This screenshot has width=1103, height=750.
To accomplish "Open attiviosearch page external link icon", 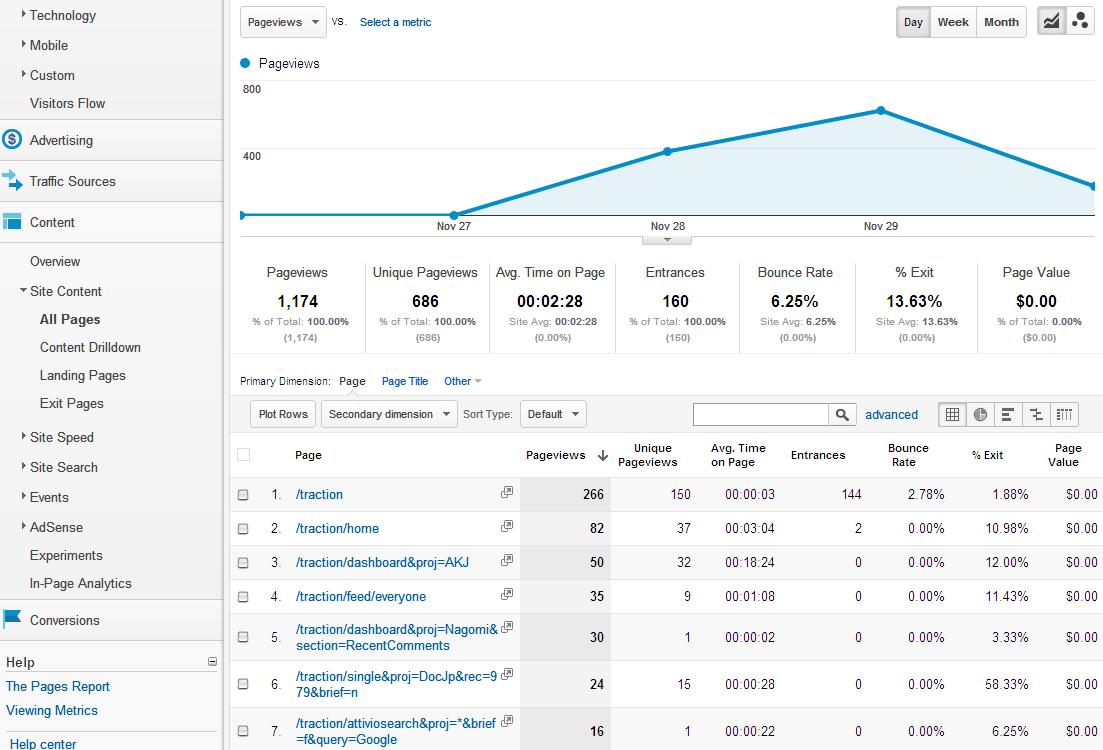I will click(x=506, y=720).
